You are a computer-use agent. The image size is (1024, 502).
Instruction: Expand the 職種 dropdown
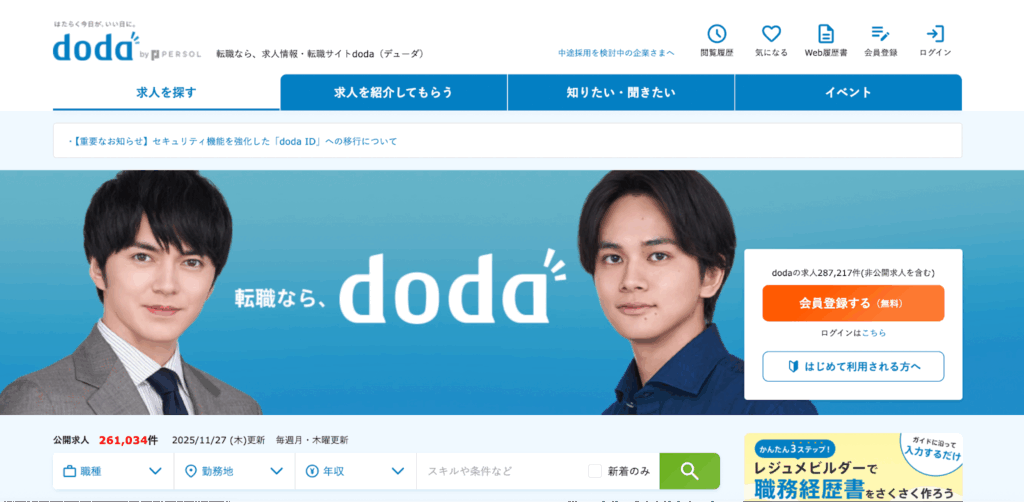(x=114, y=471)
